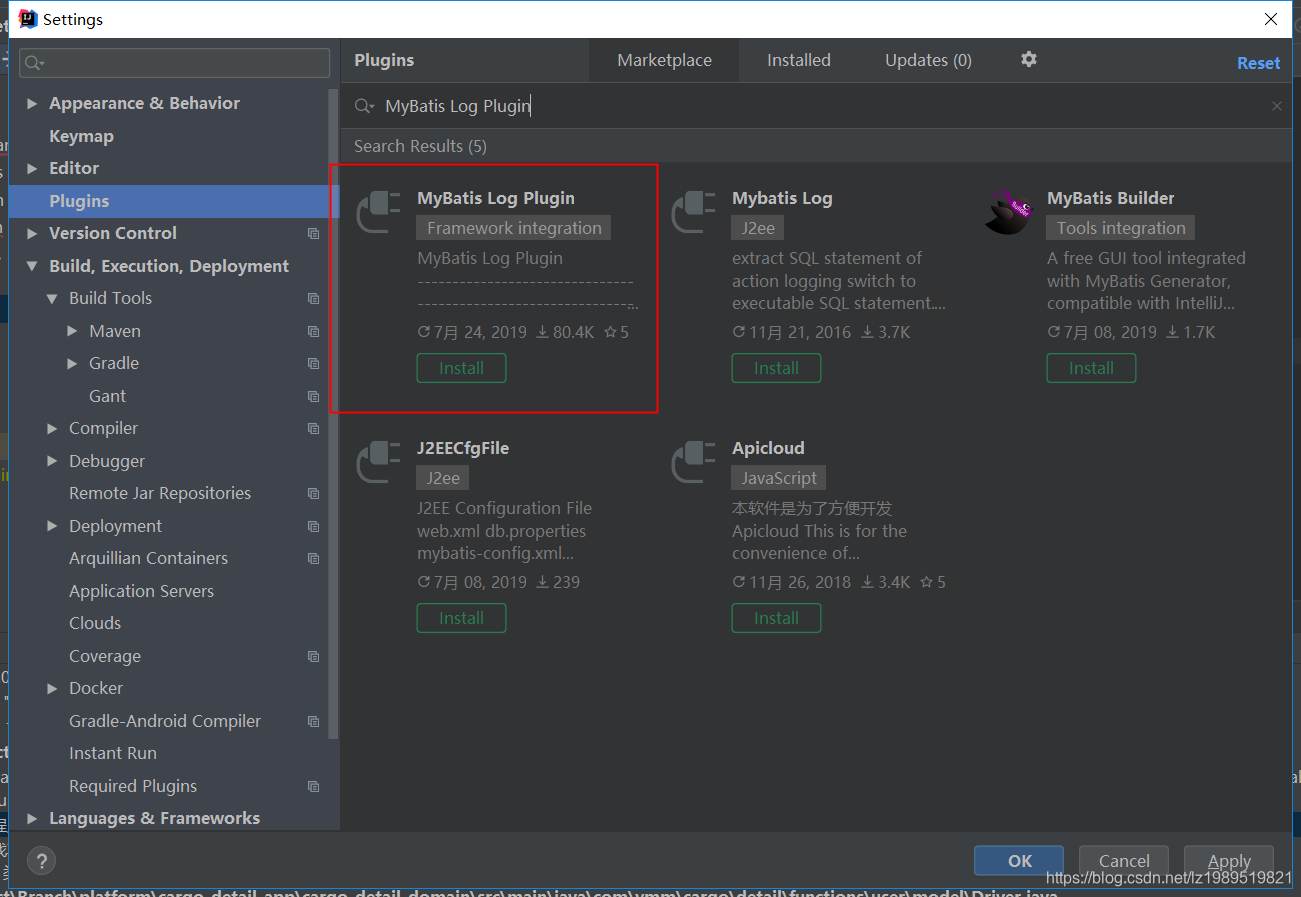Expand the Deployment node
The image size is (1301, 897).
(x=52, y=526)
